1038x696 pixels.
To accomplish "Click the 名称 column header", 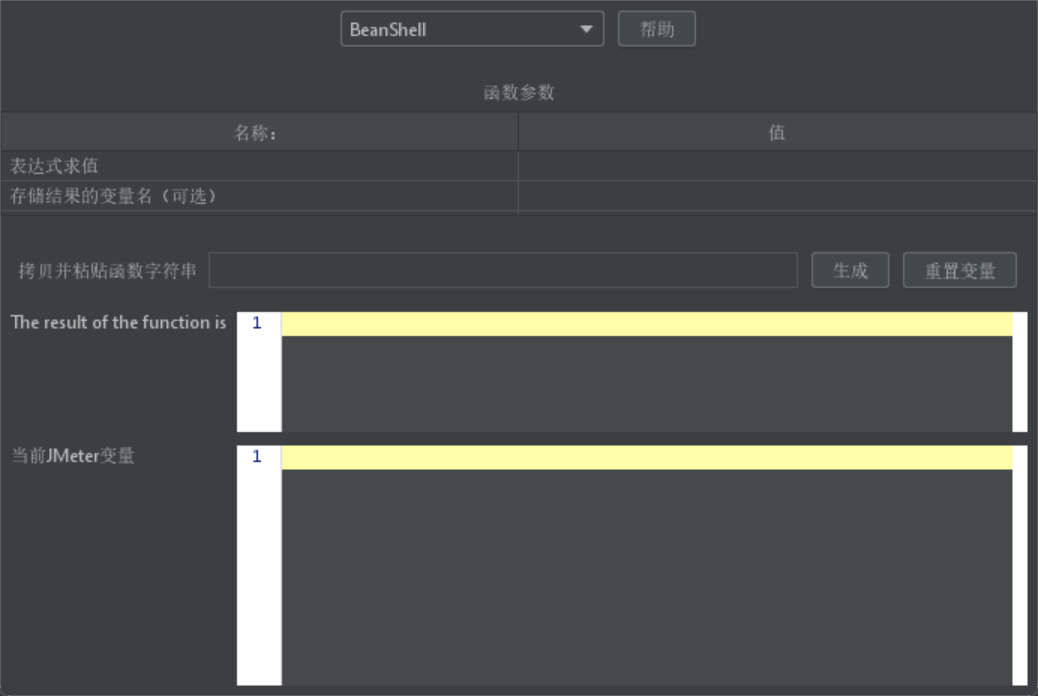I will click(x=258, y=133).
